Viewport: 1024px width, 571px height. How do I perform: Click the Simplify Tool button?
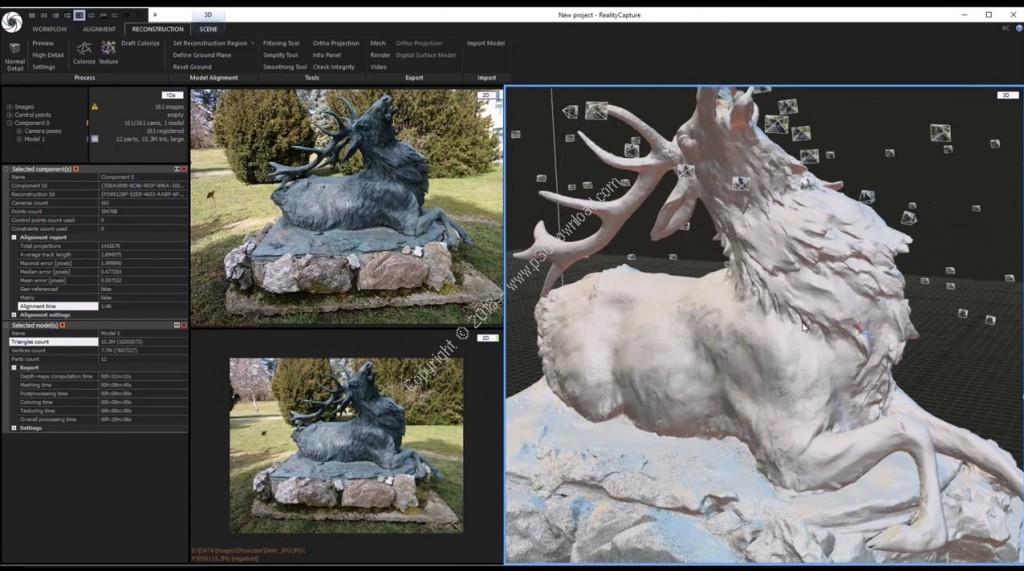(280, 55)
